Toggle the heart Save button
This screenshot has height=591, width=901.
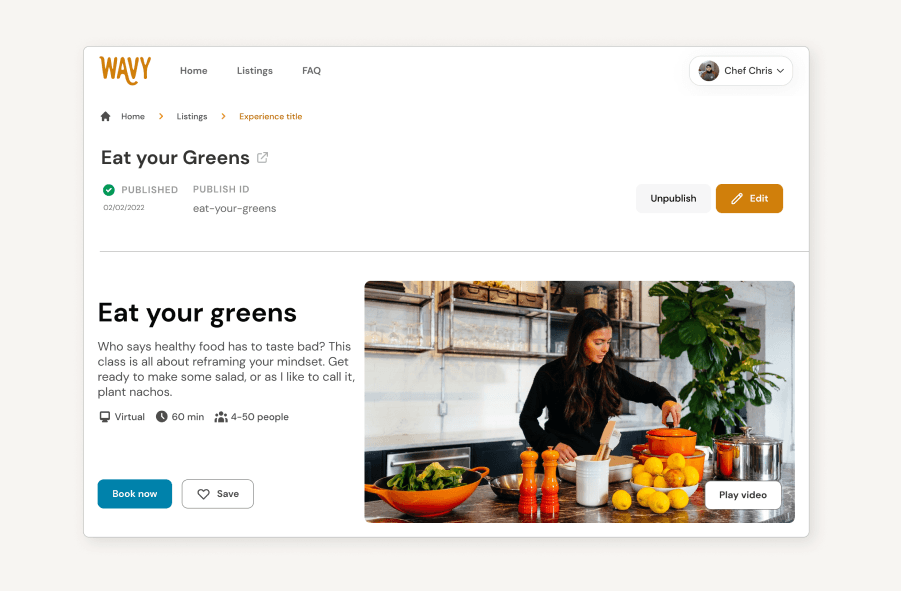(x=218, y=494)
